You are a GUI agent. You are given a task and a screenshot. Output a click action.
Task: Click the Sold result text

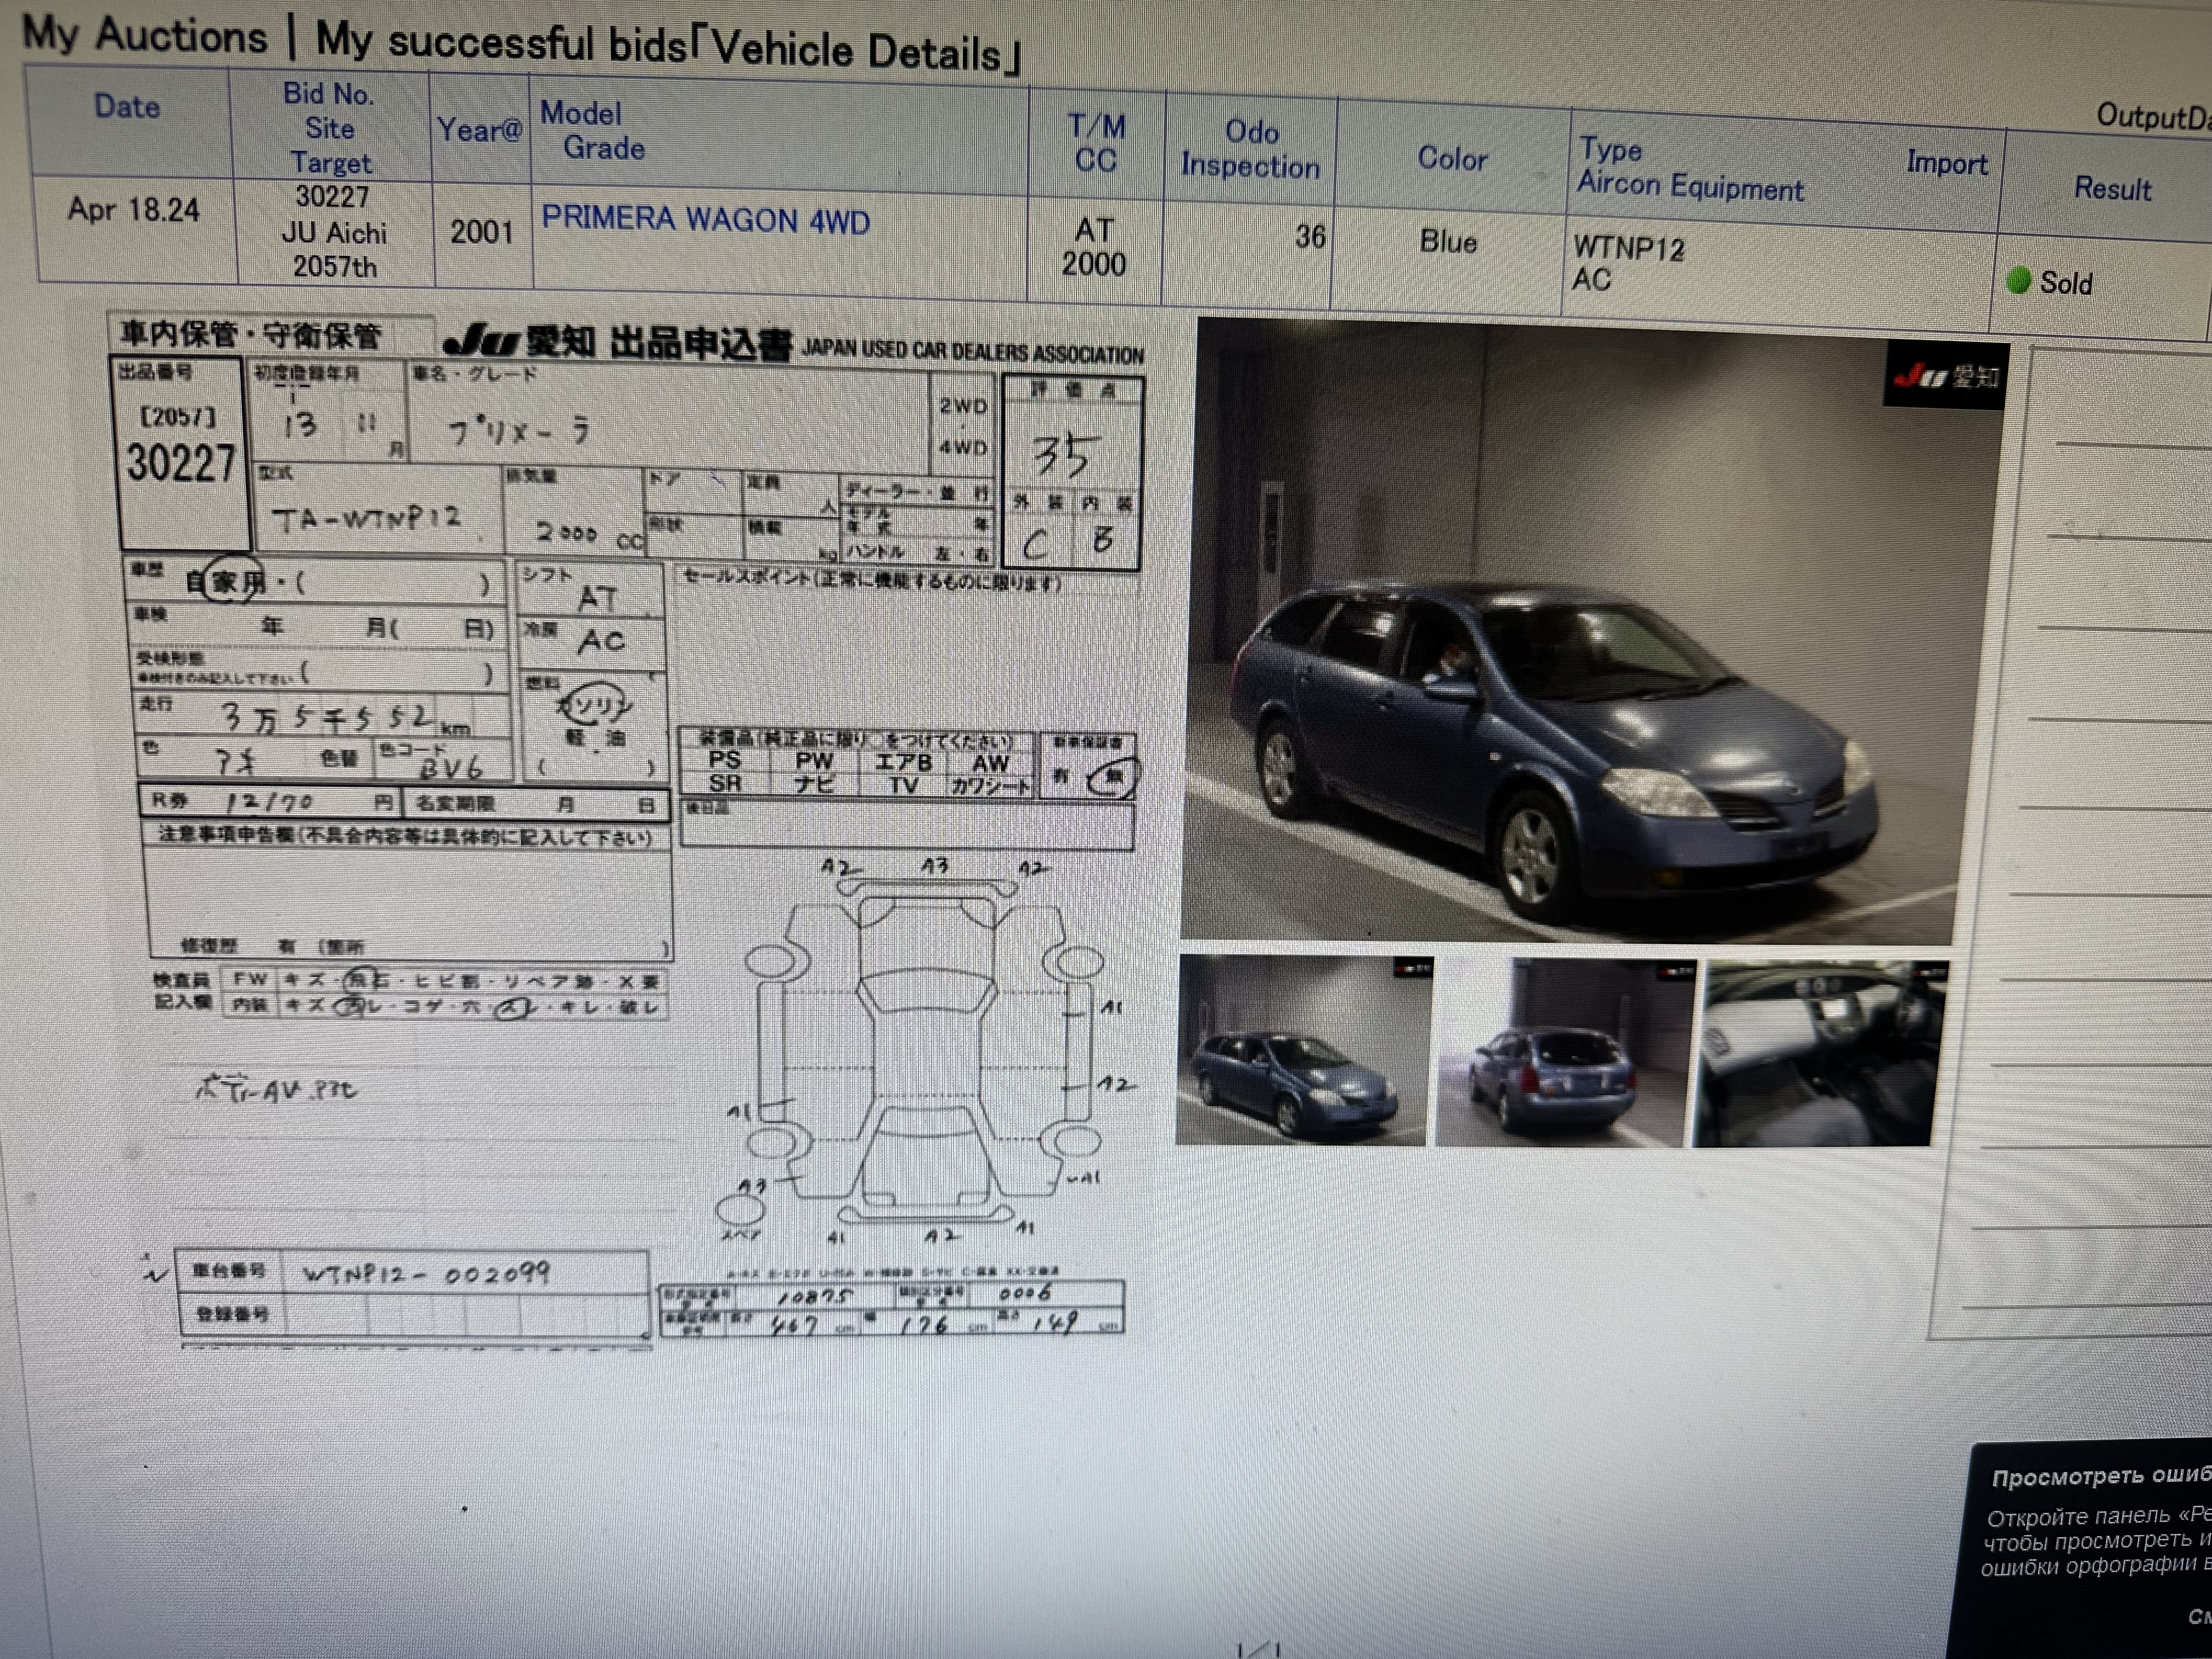tap(2066, 283)
